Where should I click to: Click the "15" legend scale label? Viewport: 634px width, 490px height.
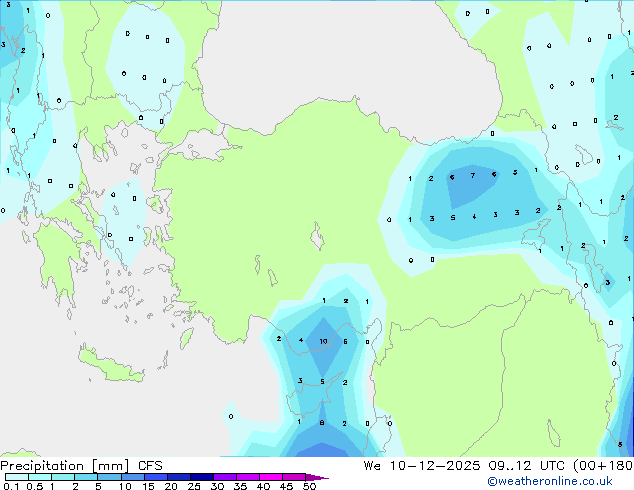click(x=148, y=486)
